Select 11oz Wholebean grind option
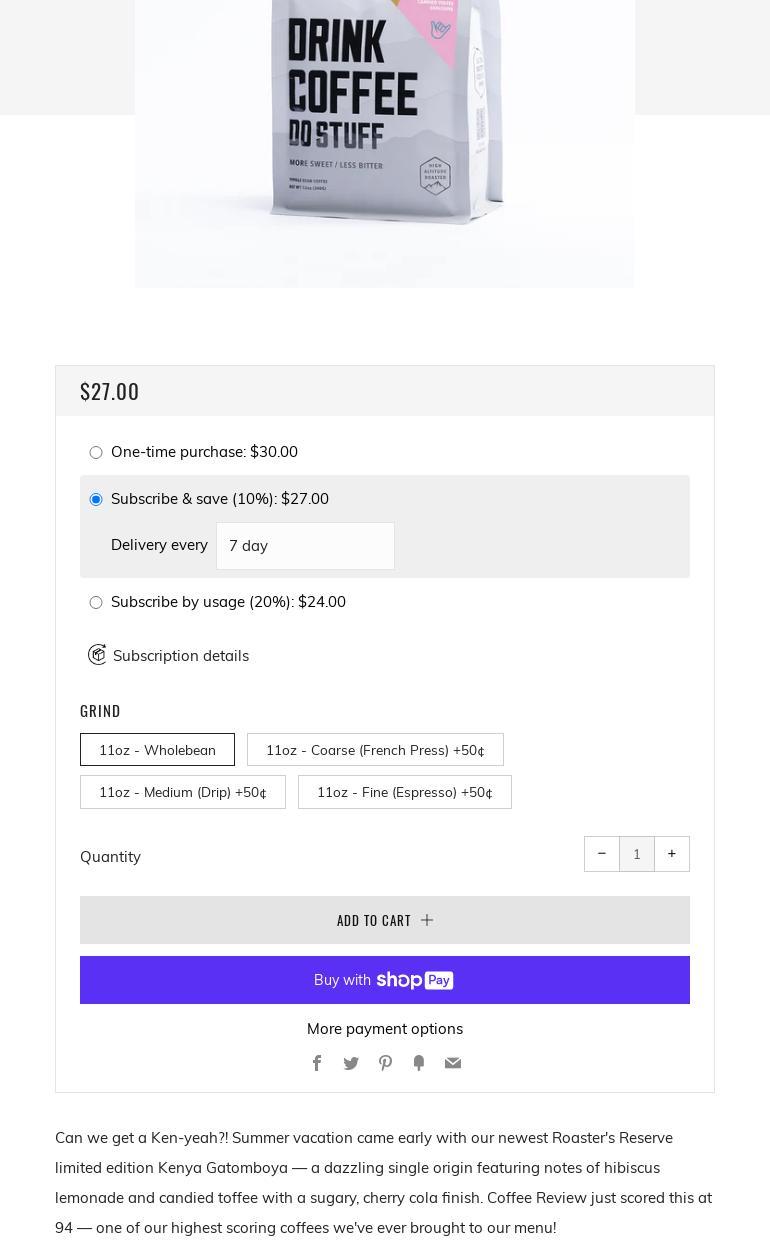This screenshot has width=770, height=1255. tap(157, 750)
